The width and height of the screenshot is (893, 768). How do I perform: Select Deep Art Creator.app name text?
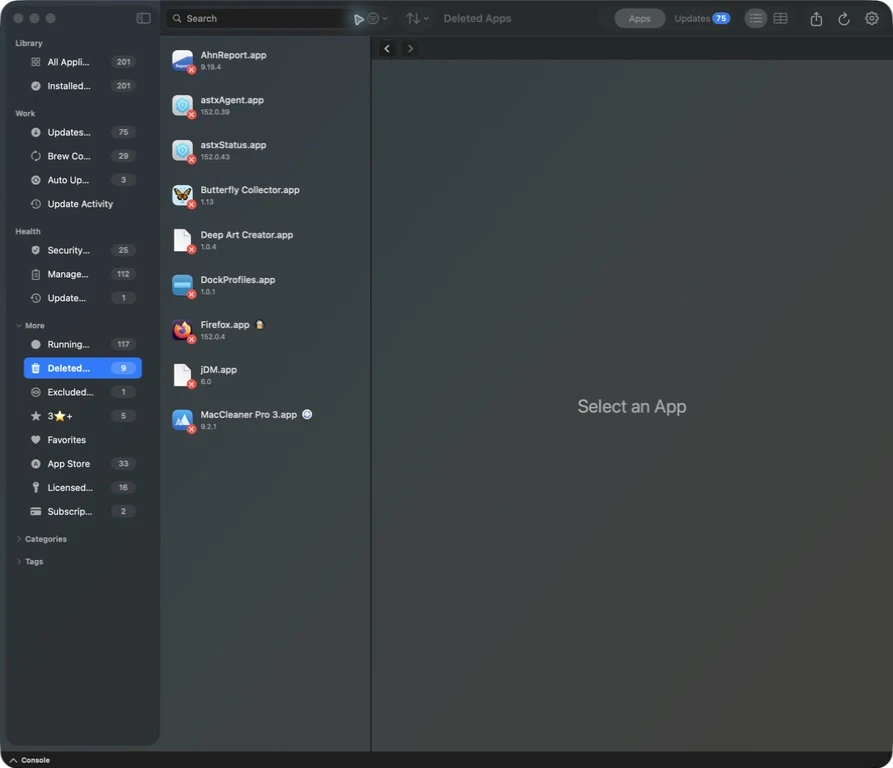[x=247, y=235]
